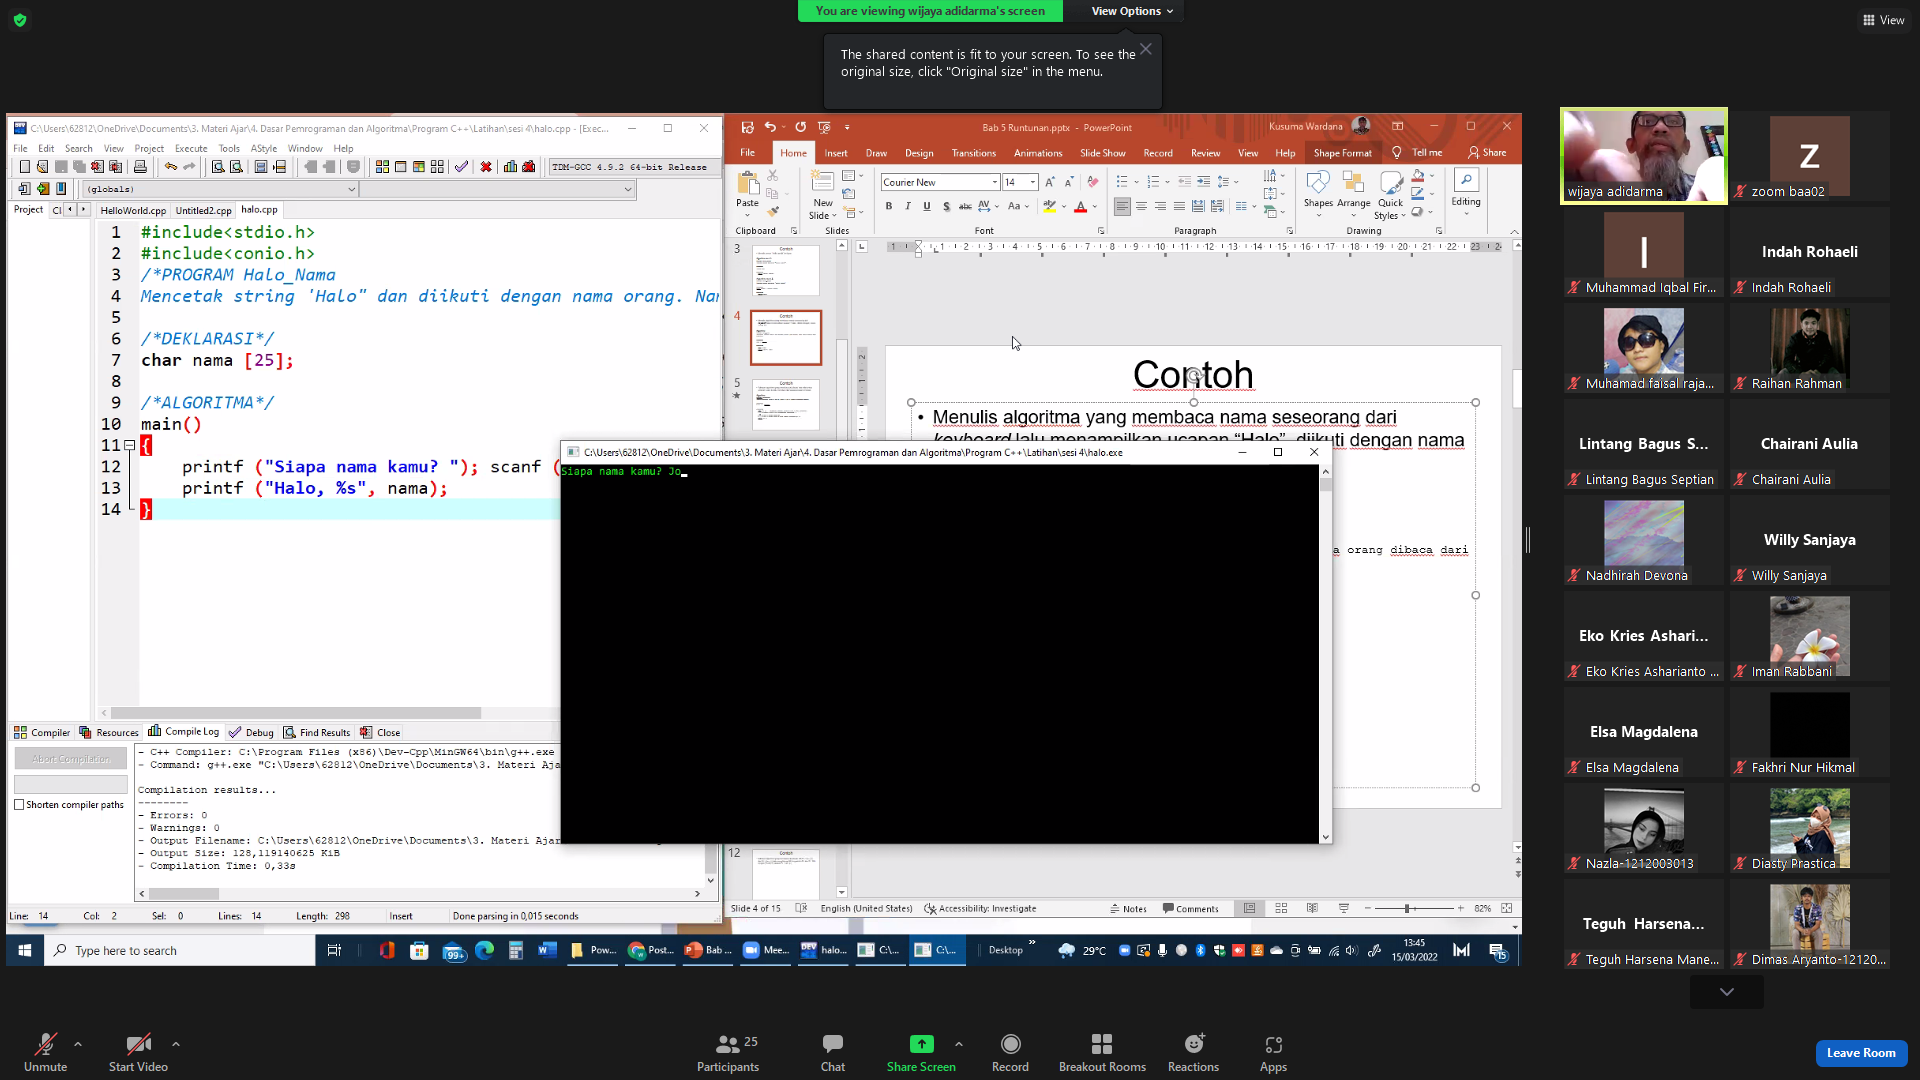Image resolution: width=1920 pixels, height=1080 pixels.
Task: Click the red X stop icon in Dev-C++
Action: (x=486, y=167)
